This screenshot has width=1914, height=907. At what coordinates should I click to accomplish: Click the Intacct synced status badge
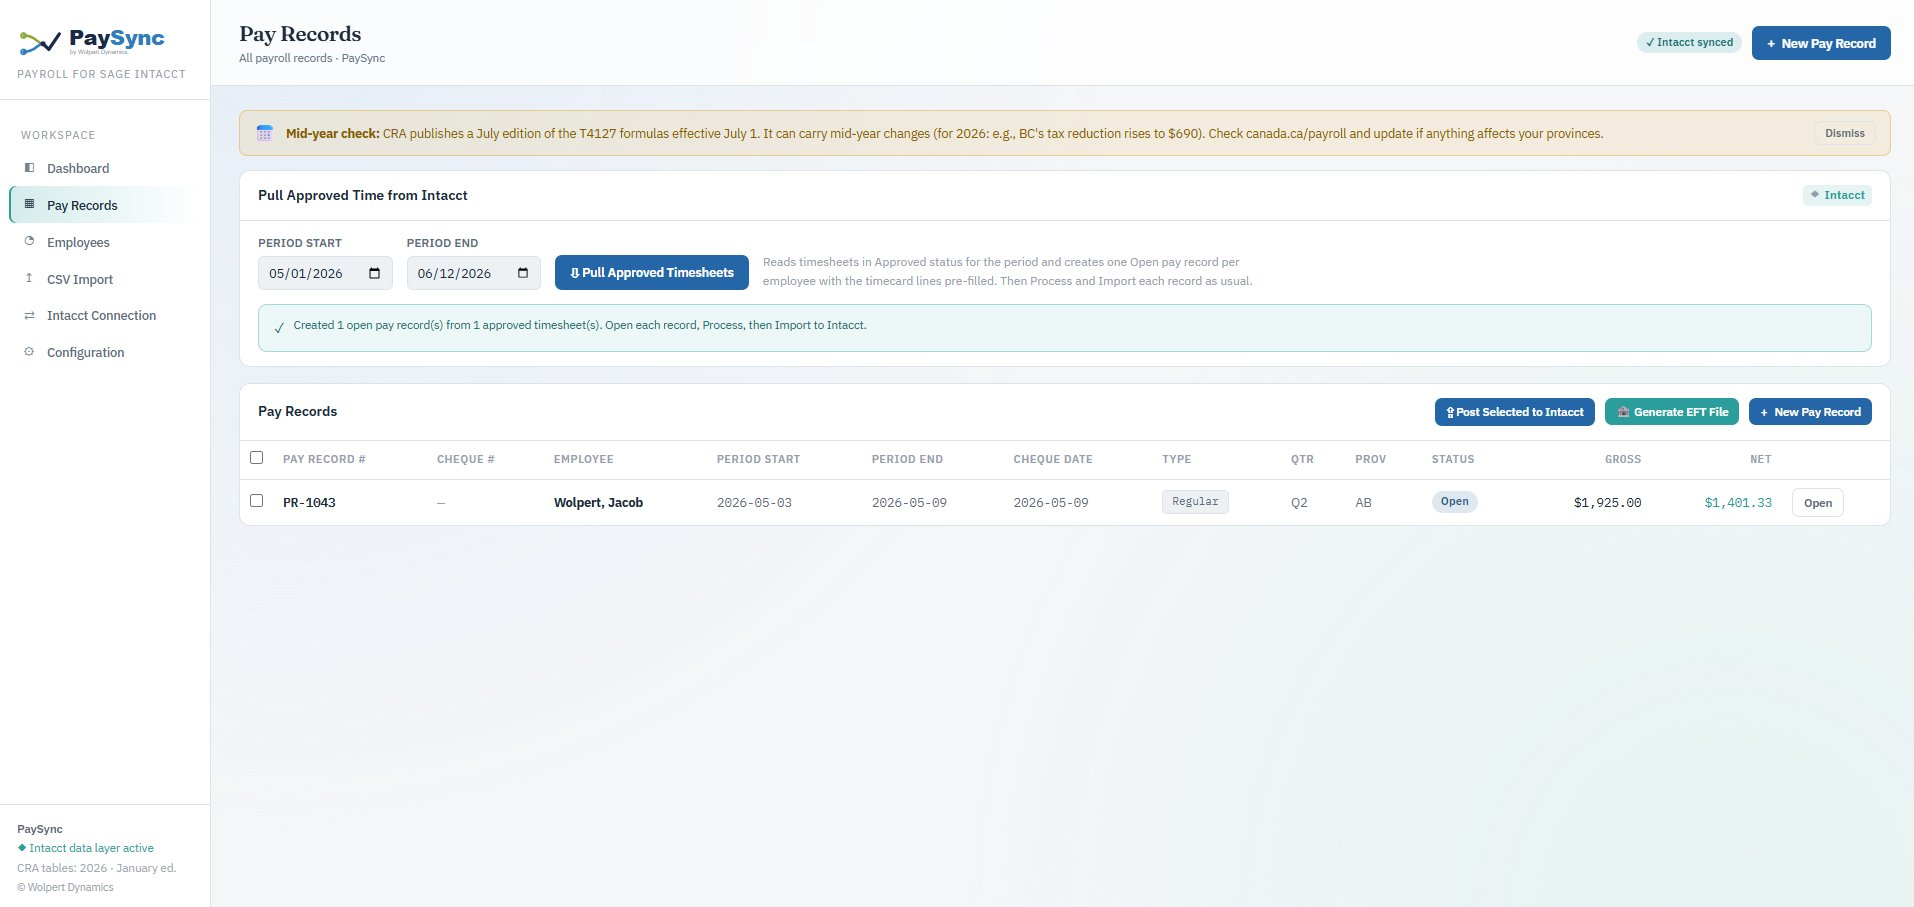1689,42
